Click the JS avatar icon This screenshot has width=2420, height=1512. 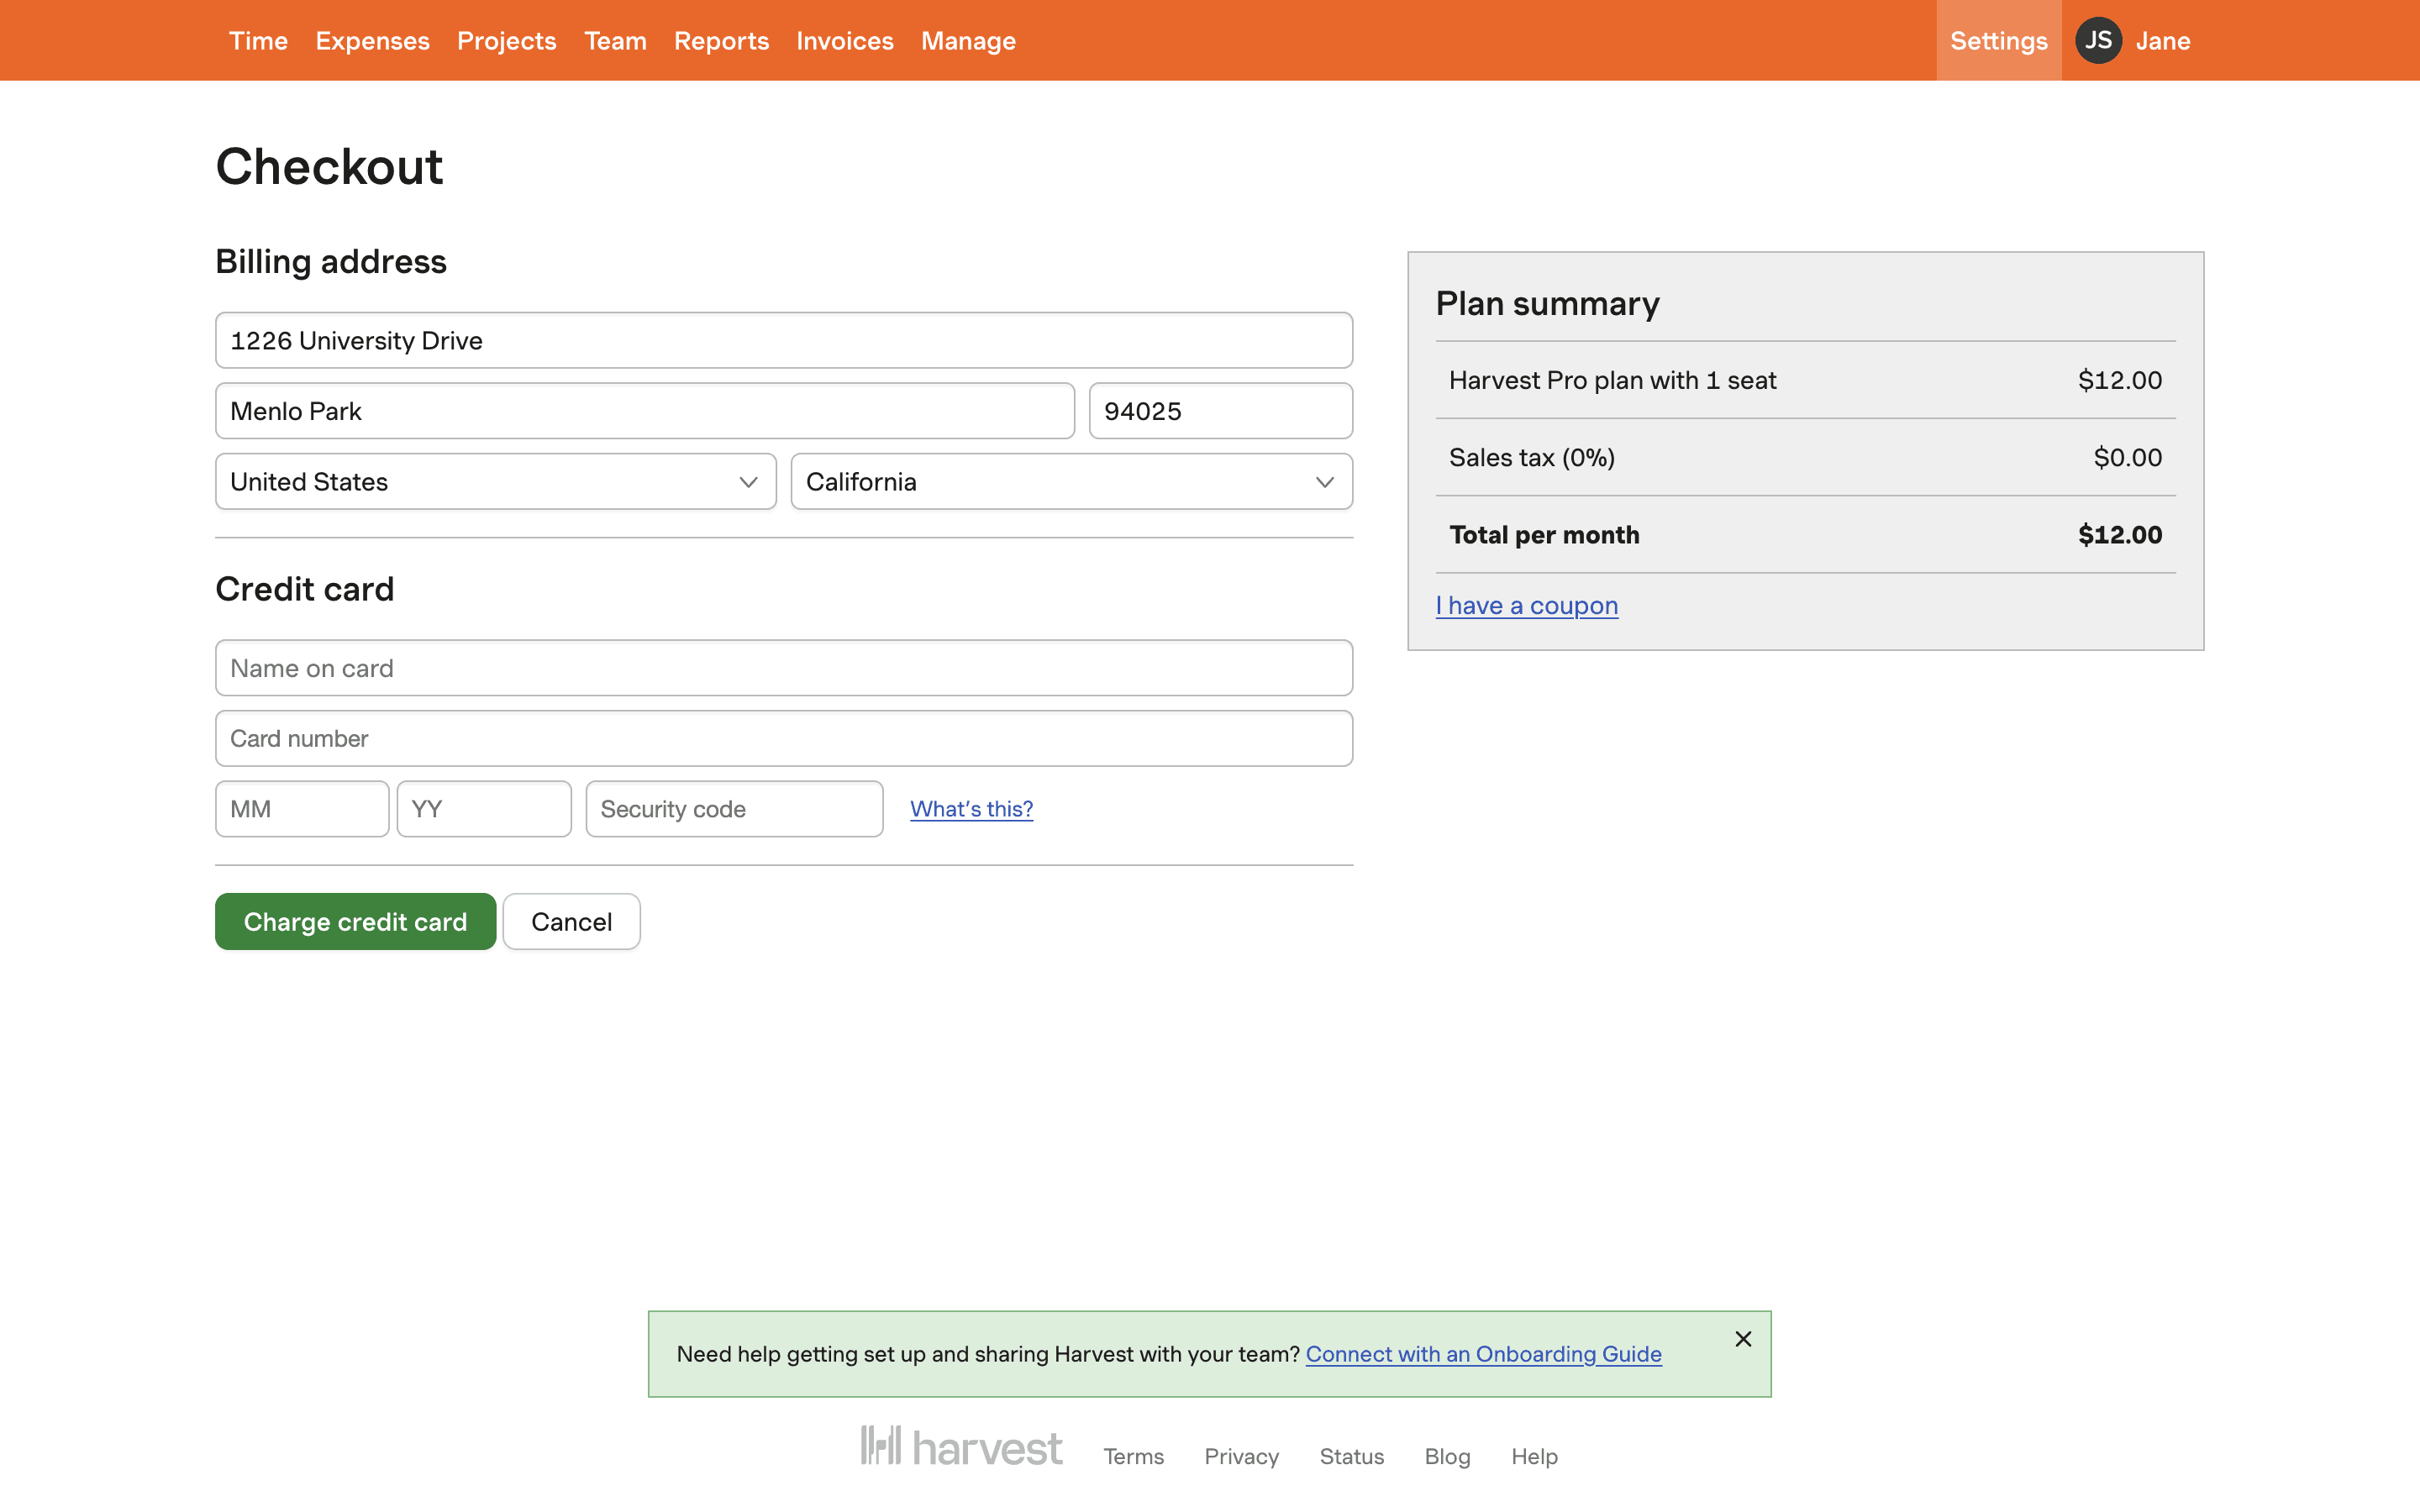[2097, 40]
